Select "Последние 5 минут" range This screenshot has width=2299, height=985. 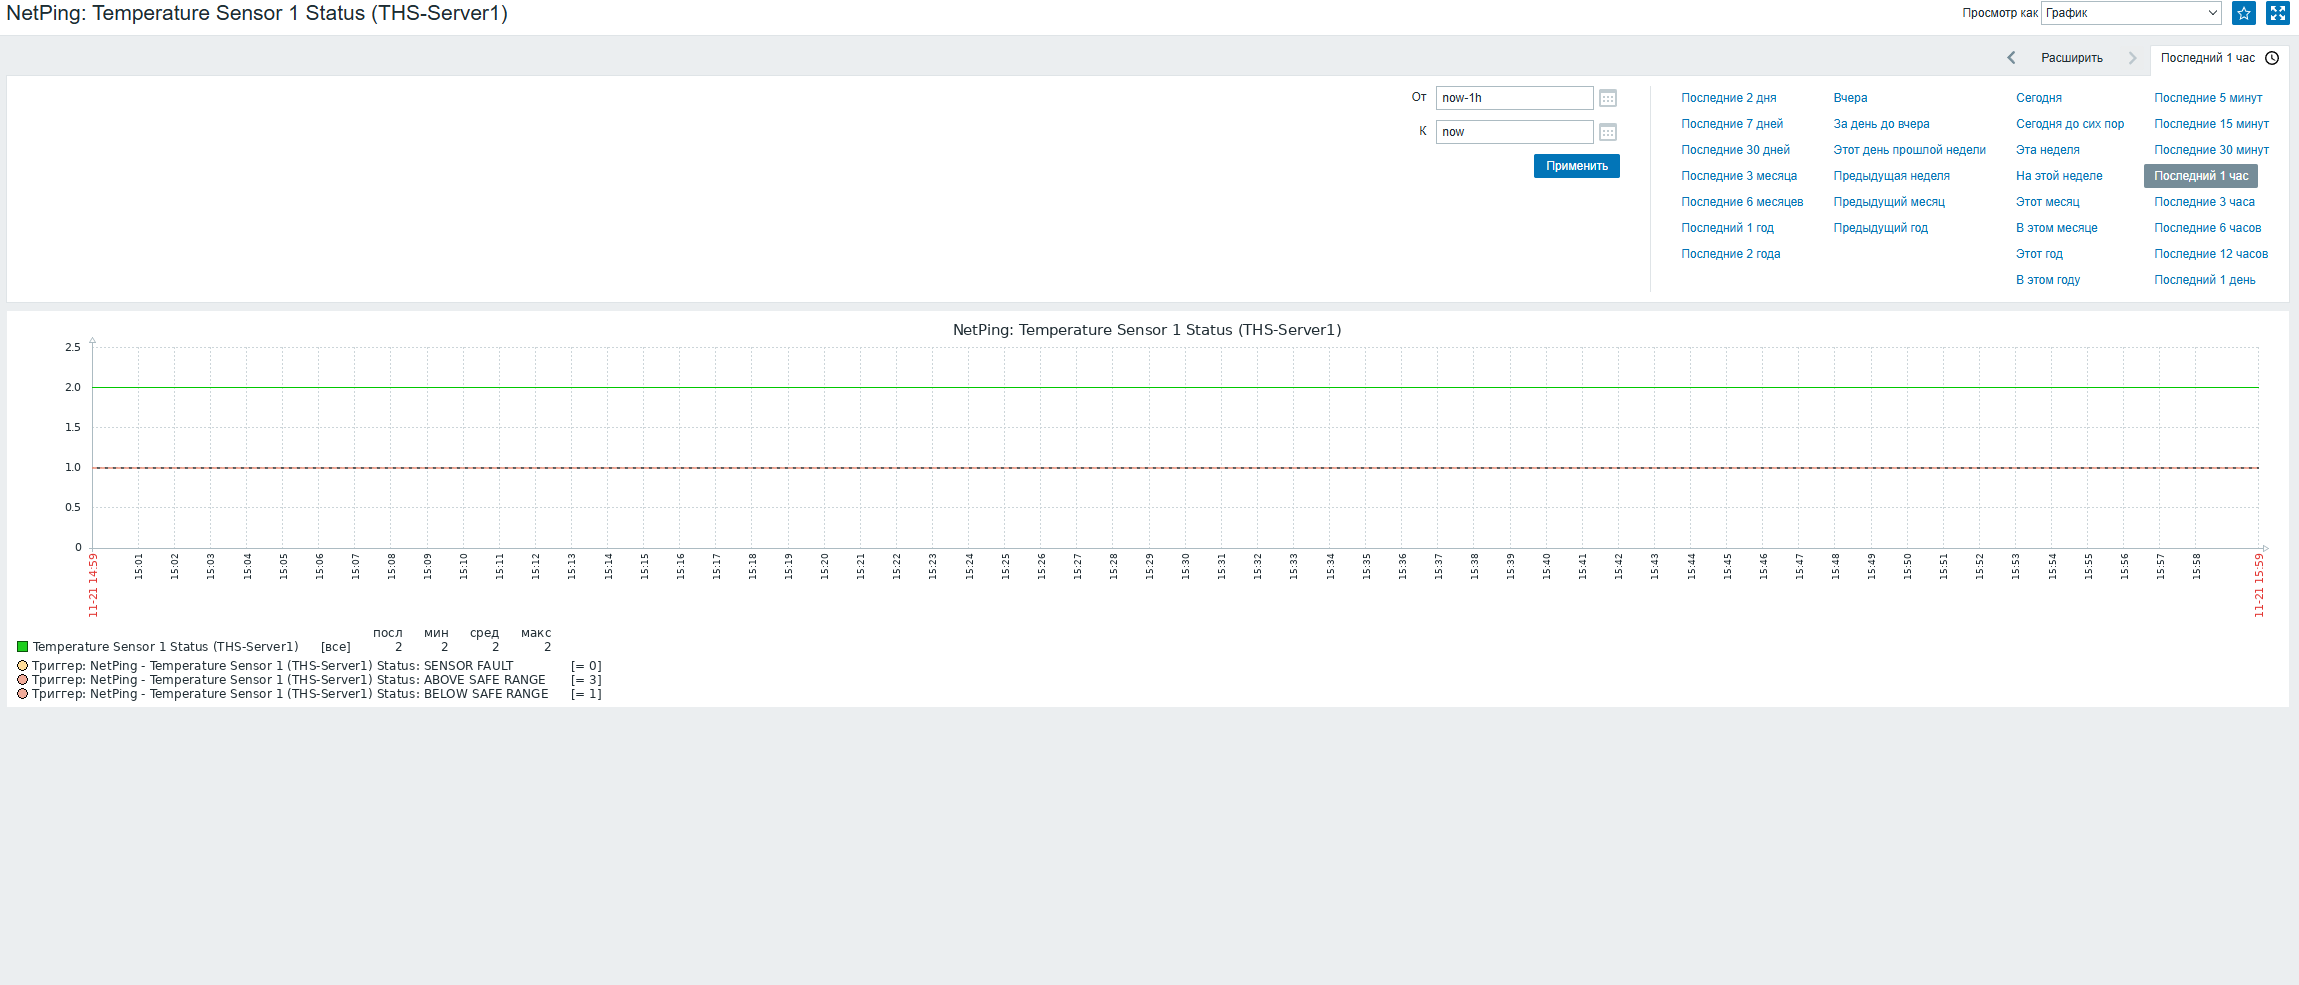pos(2208,98)
